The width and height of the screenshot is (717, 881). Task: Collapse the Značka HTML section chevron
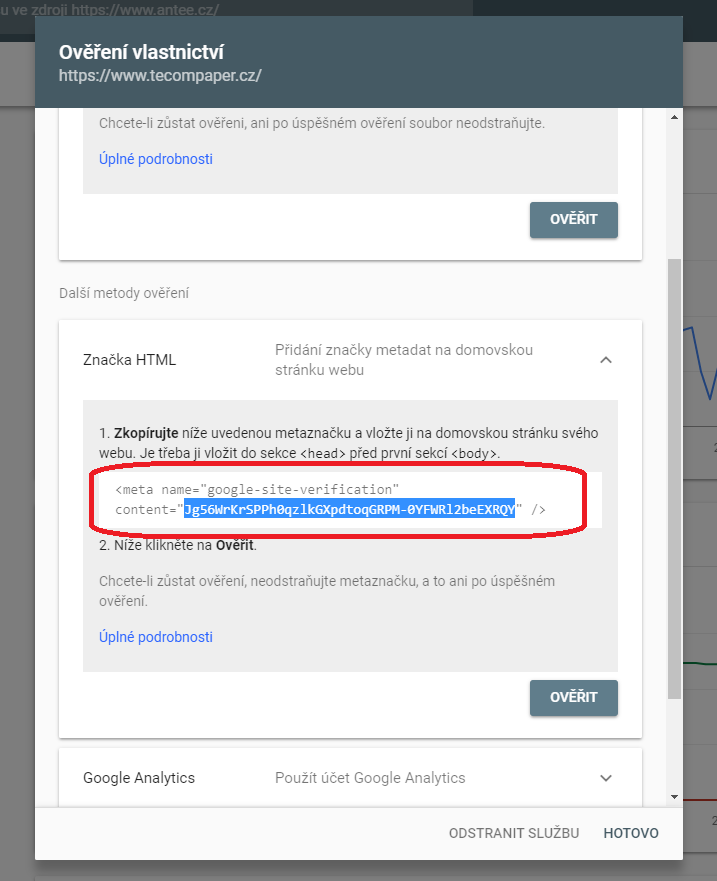point(605,360)
